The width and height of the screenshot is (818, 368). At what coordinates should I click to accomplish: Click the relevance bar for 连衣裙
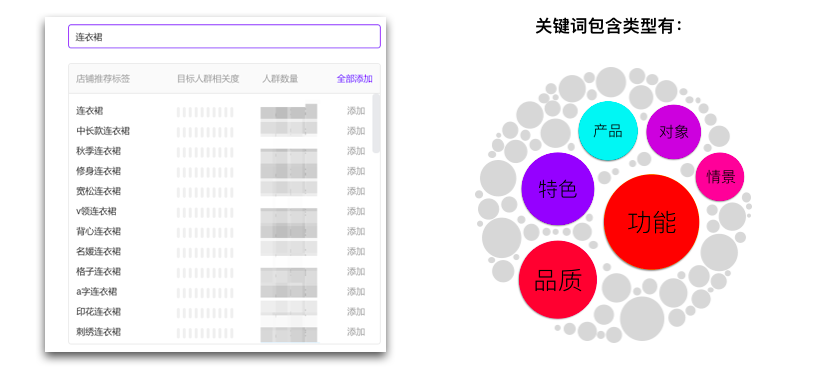click(x=205, y=112)
